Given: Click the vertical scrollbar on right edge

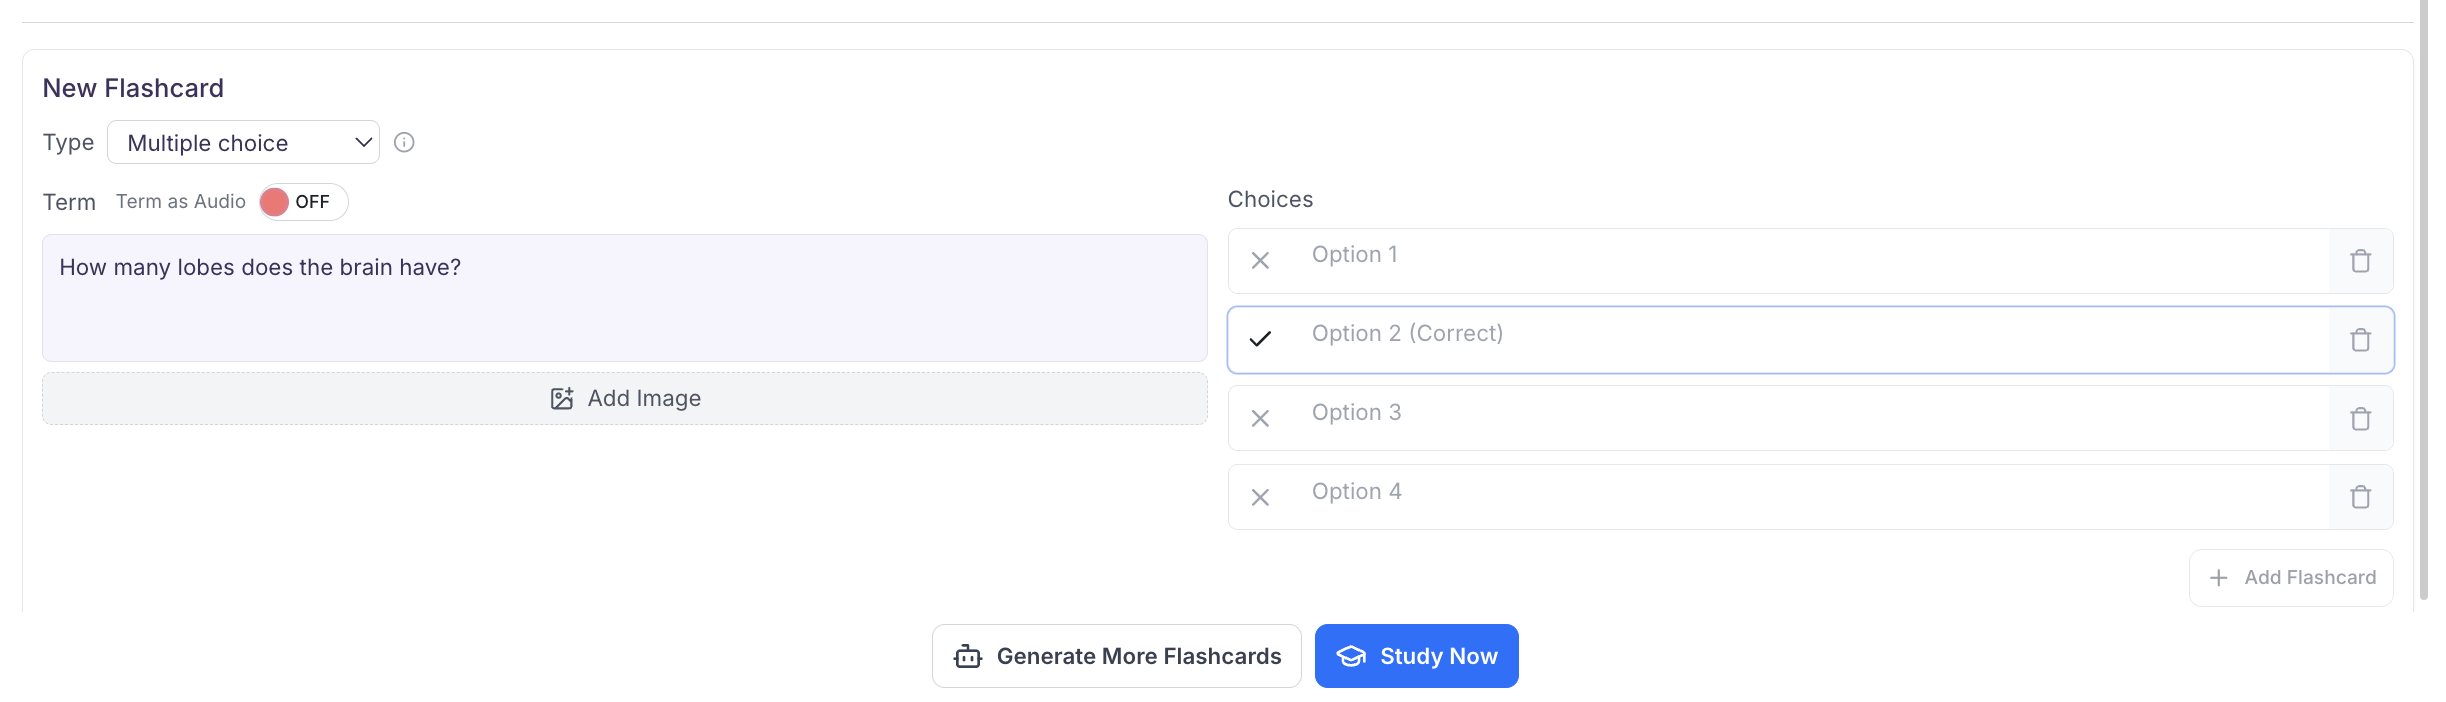Looking at the screenshot, I should click(x=2423, y=300).
